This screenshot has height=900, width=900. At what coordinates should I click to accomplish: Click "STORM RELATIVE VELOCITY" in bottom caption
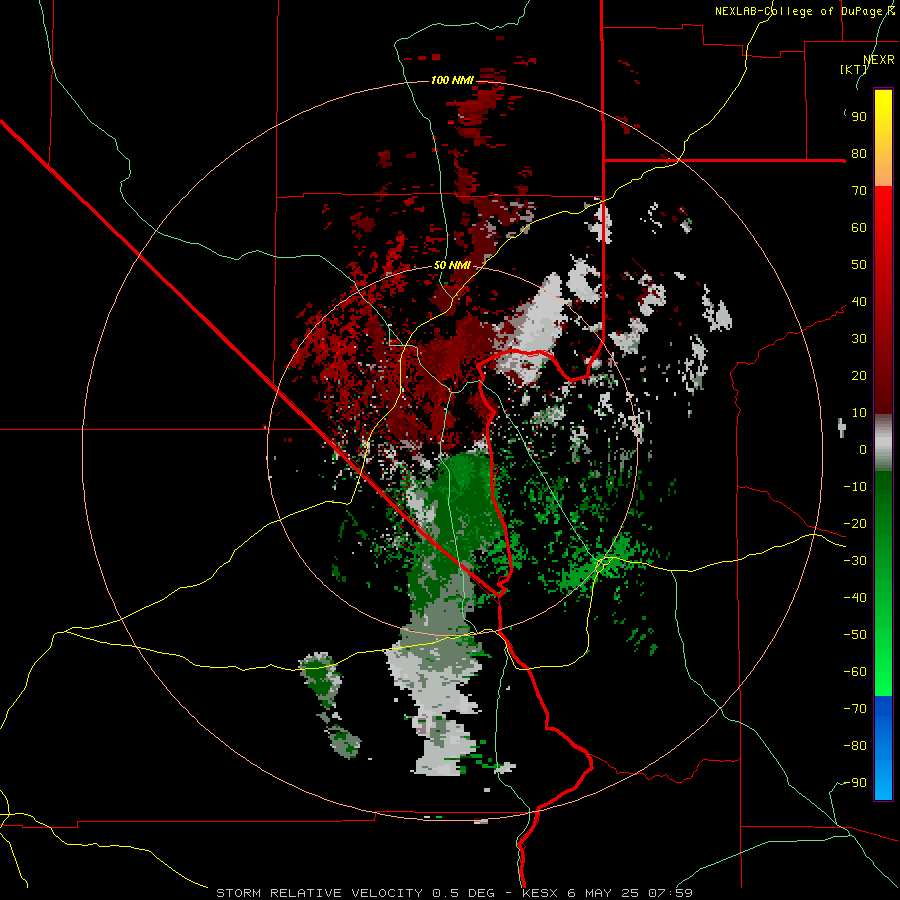pyautogui.click(x=320, y=893)
